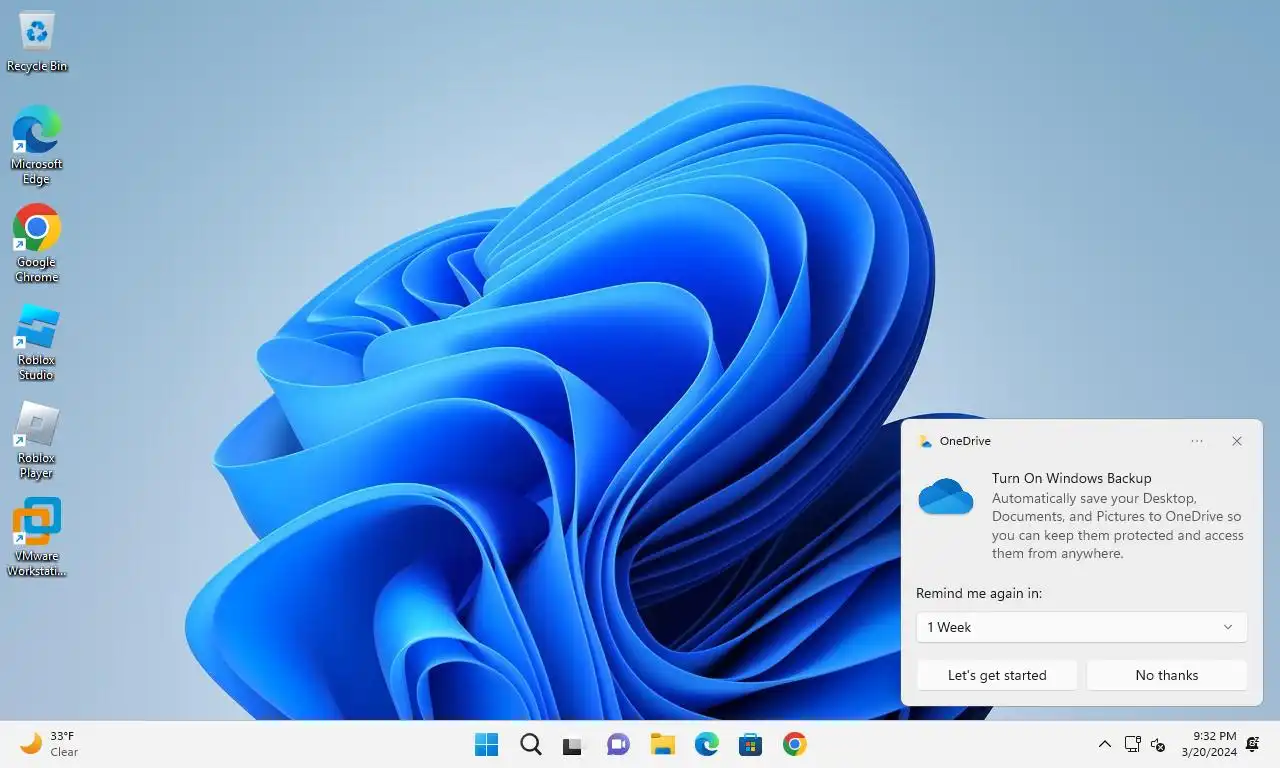Open the notification center bell icon

coord(1253,744)
